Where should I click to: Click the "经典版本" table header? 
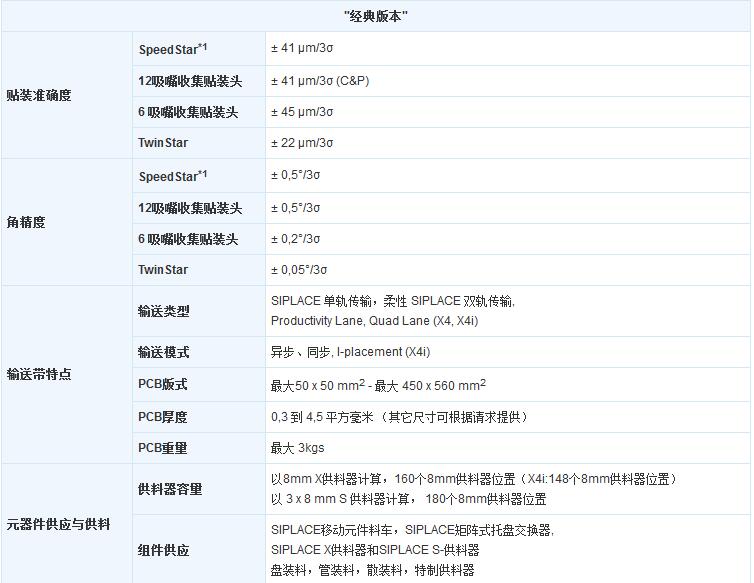click(x=375, y=16)
